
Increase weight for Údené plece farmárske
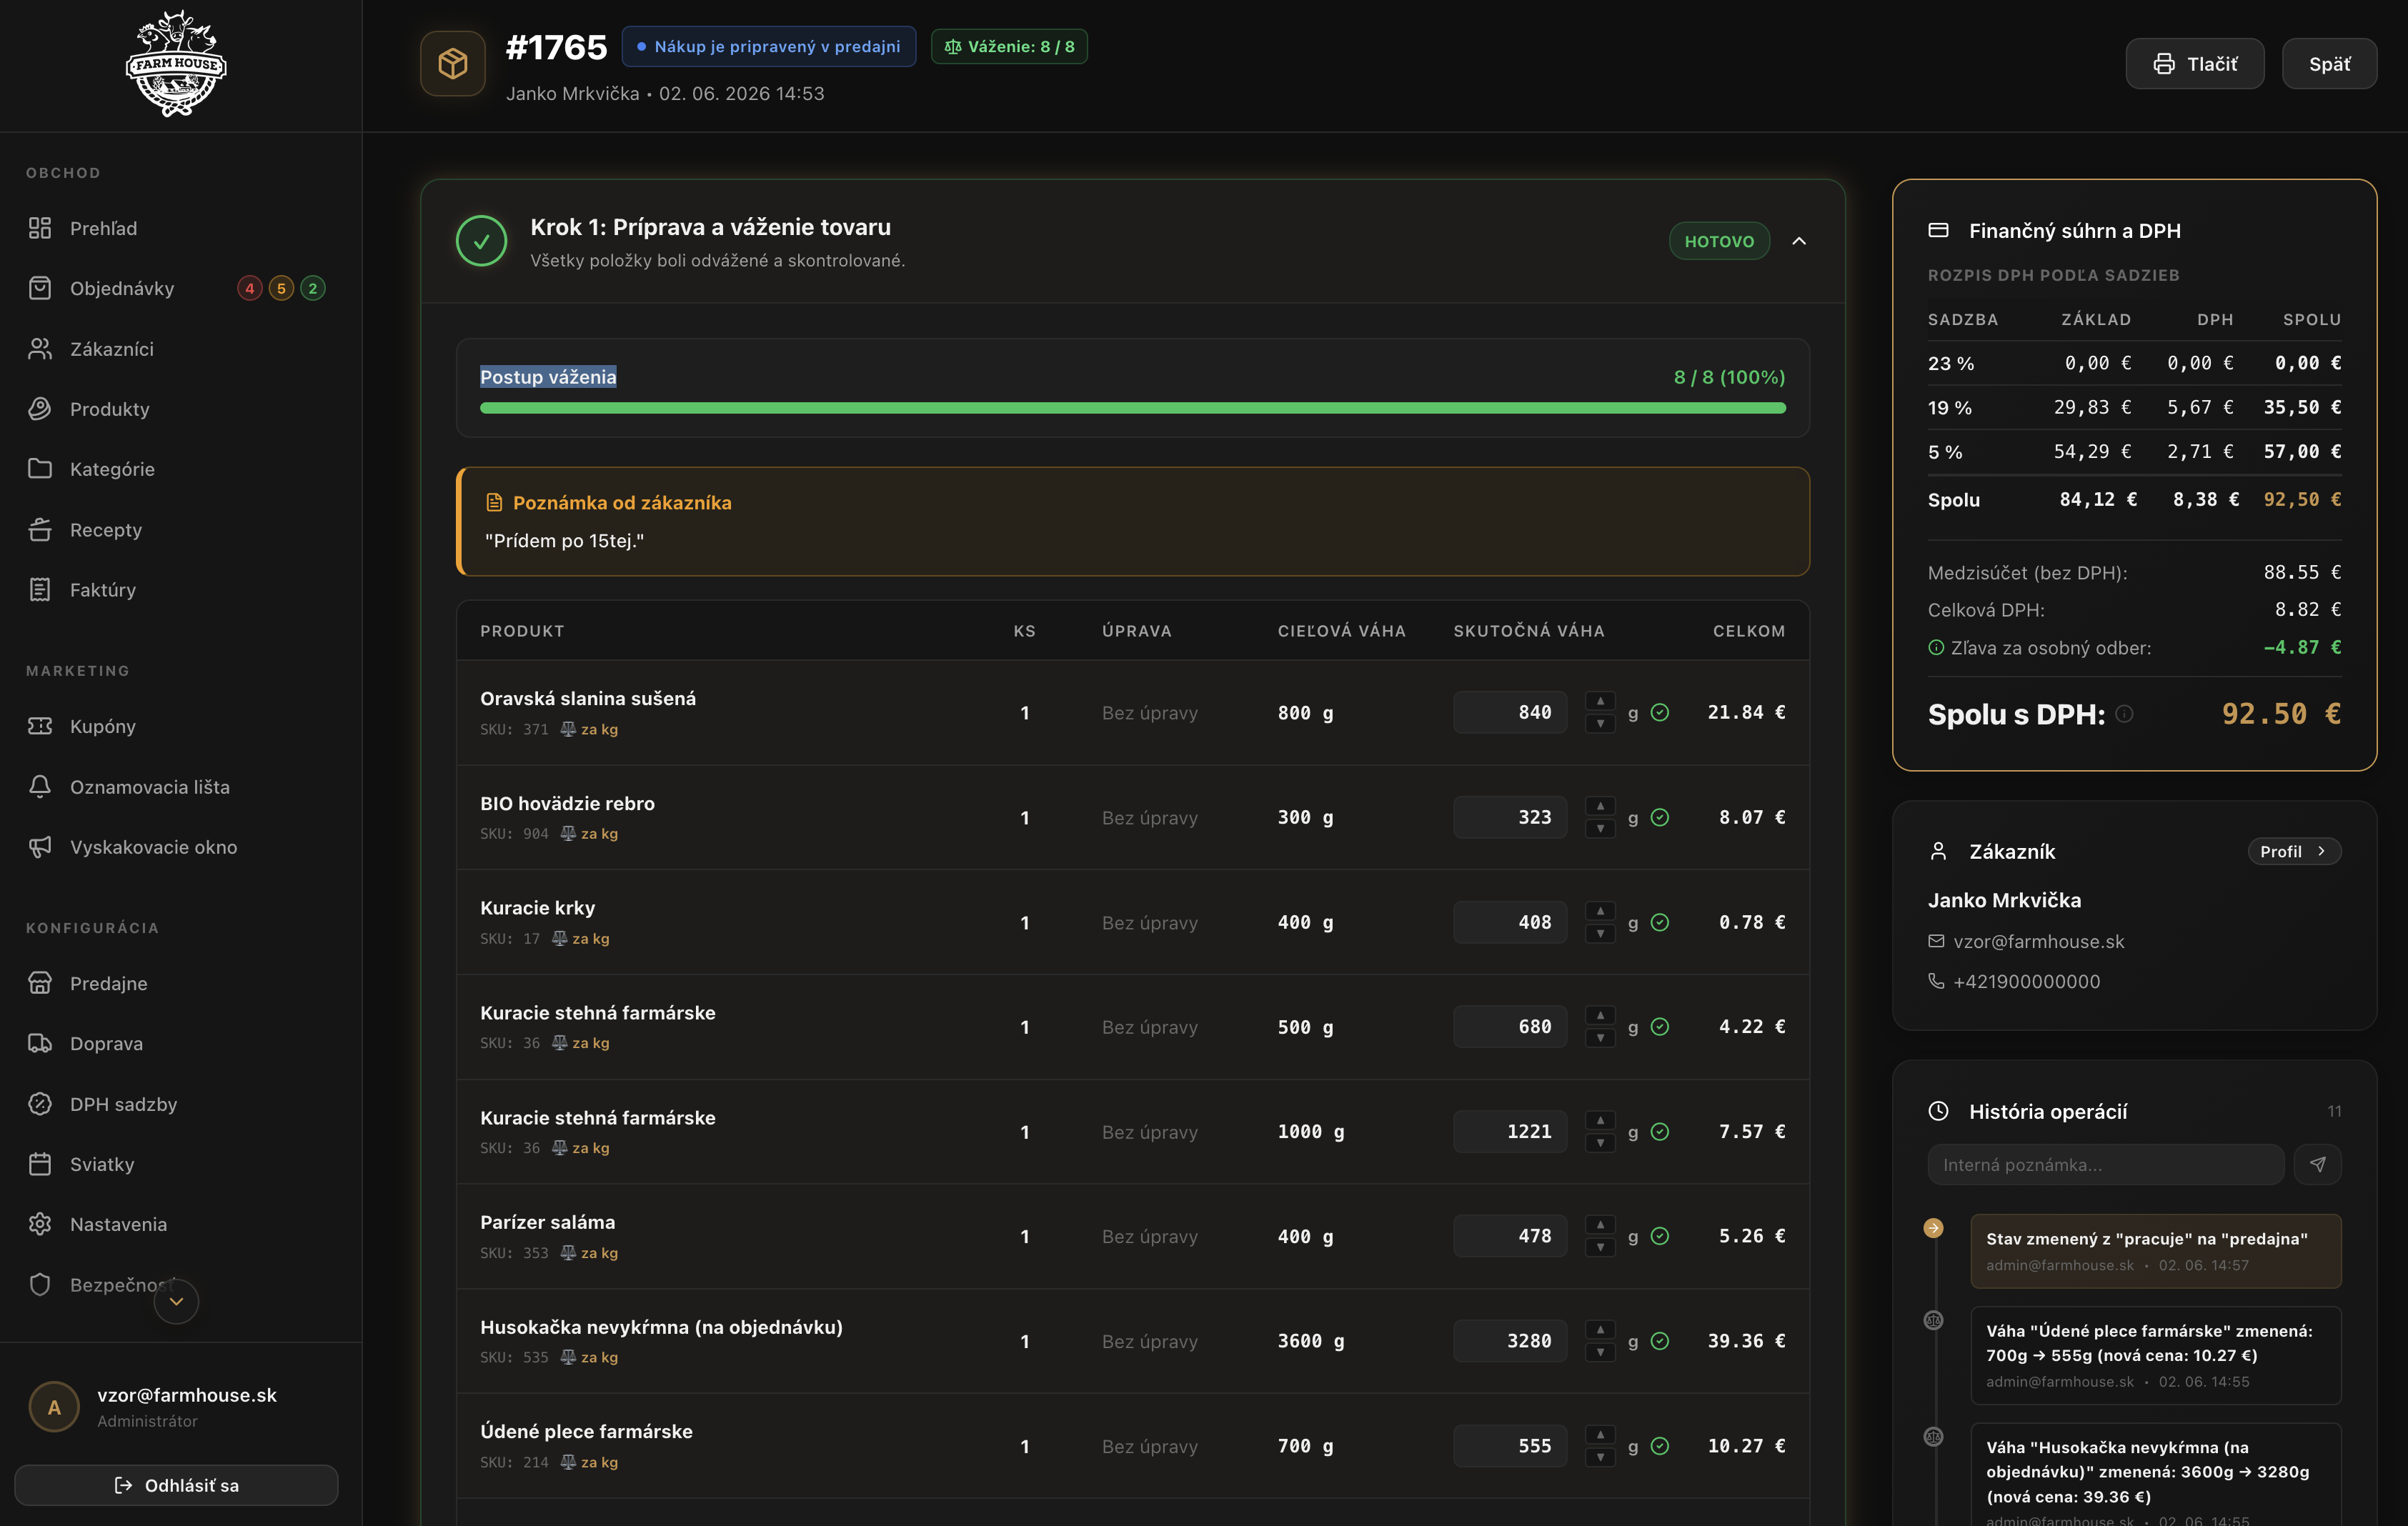pyautogui.click(x=1600, y=1434)
